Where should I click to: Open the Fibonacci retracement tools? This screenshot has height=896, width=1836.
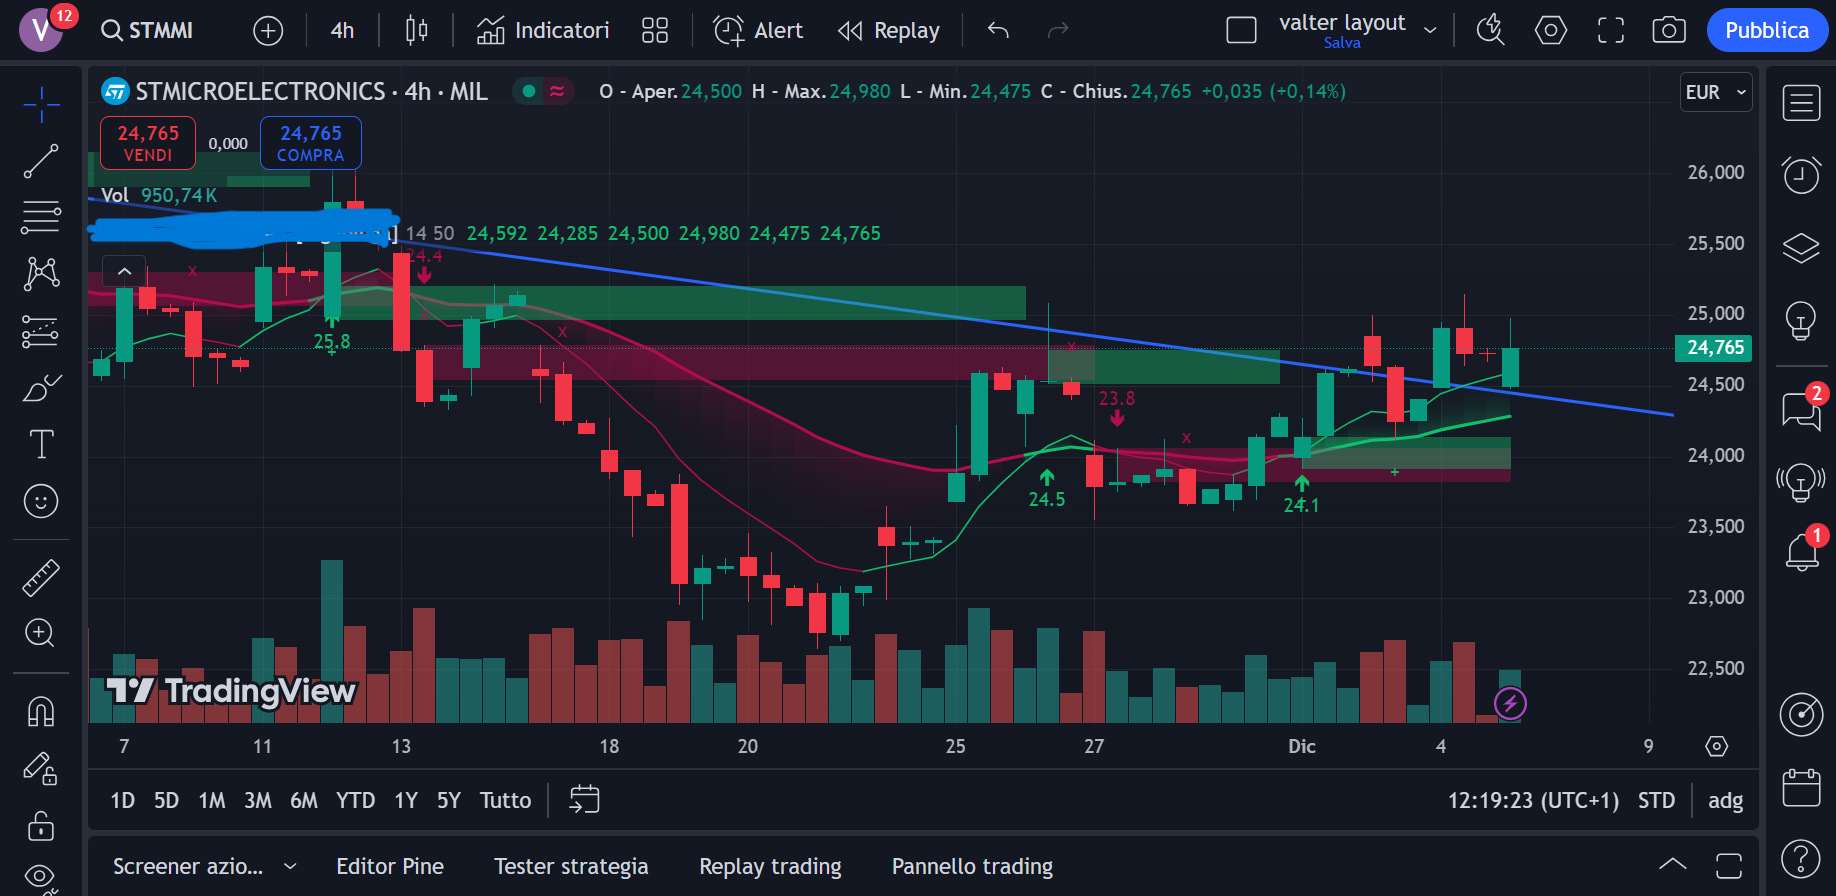tap(41, 217)
